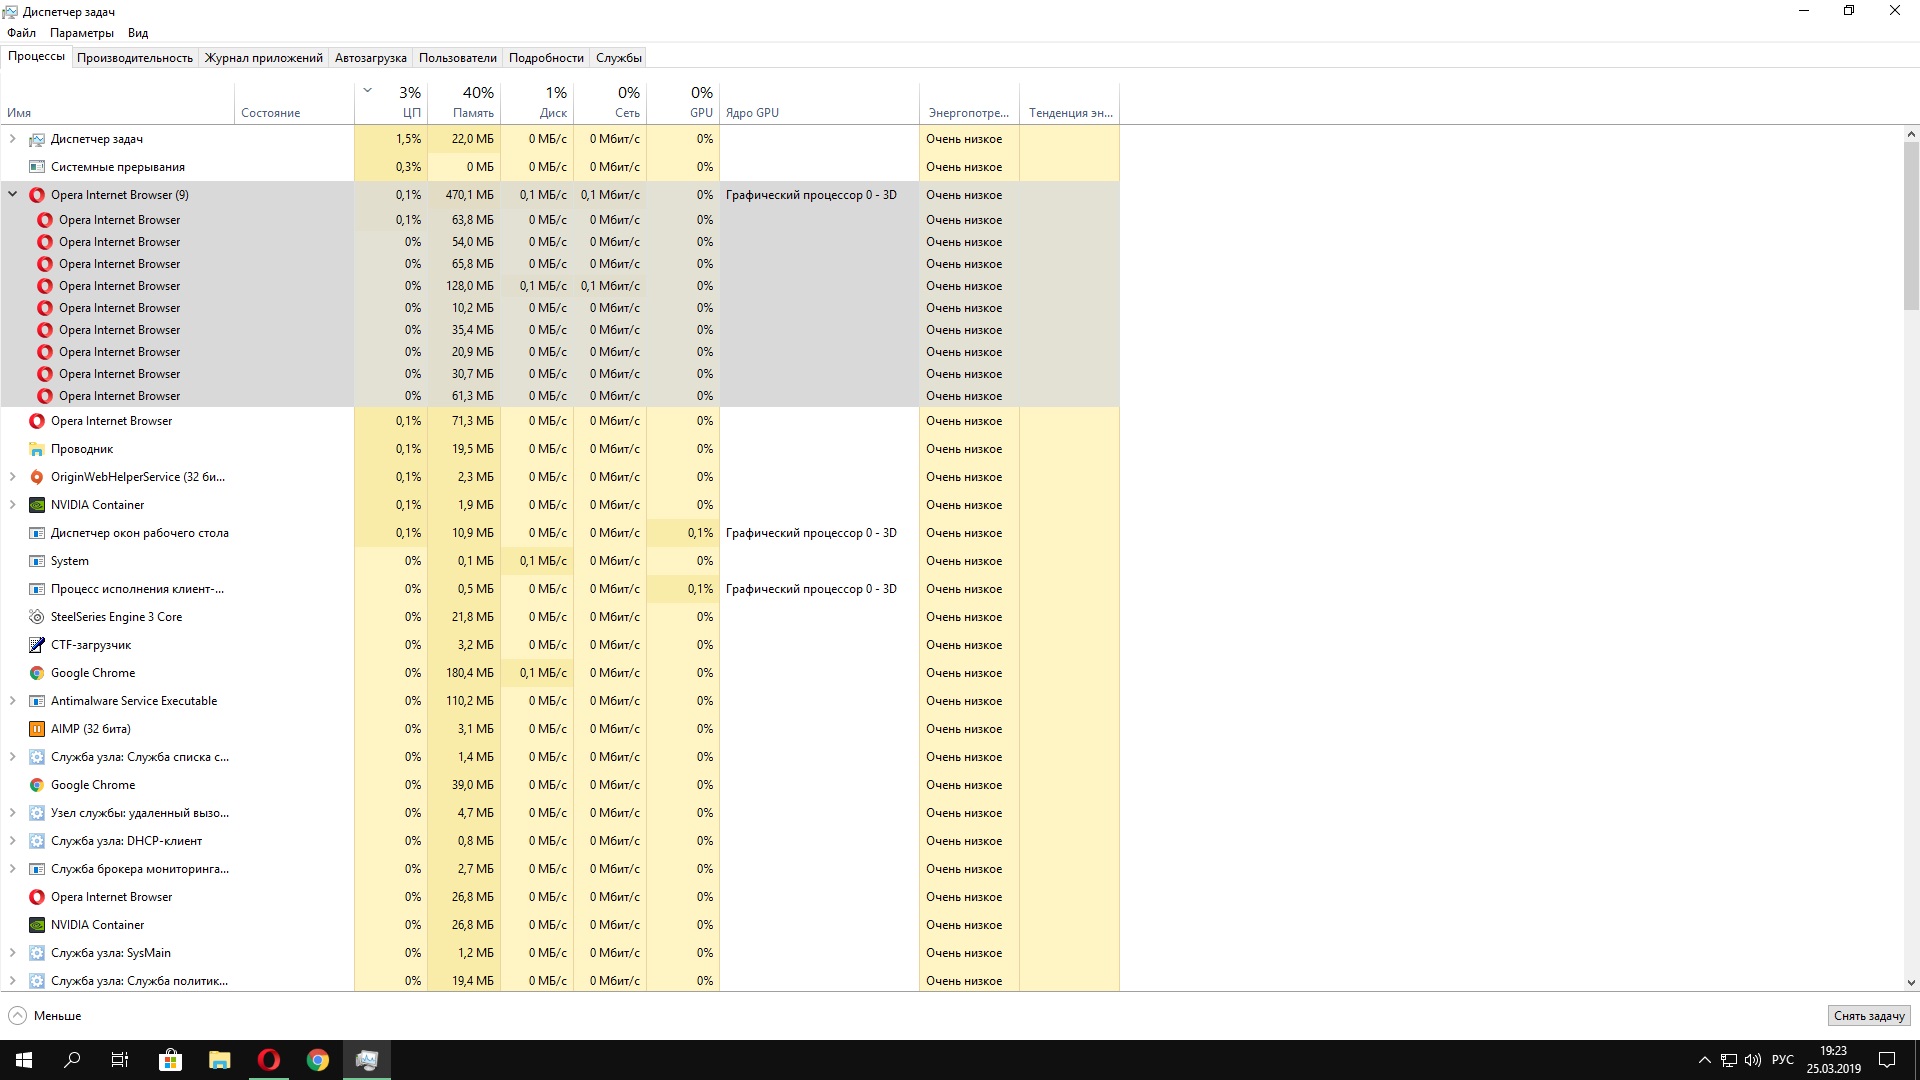Click the Antimalware Service Executable icon
The width and height of the screenshot is (1920, 1080).
coord(37,701)
